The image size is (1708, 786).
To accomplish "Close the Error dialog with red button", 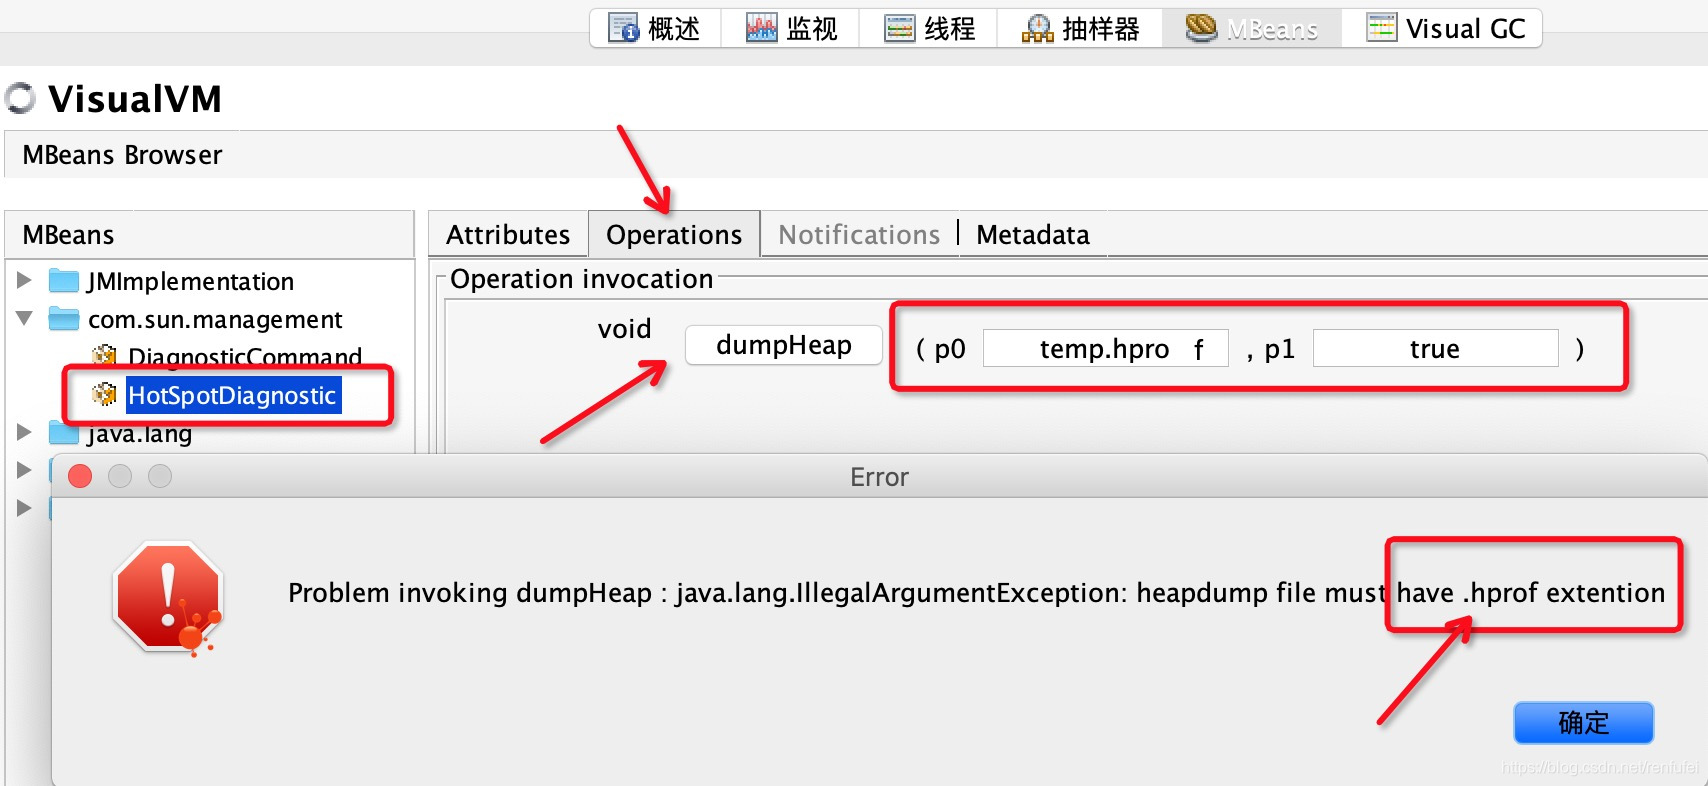I will click(x=80, y=477).
